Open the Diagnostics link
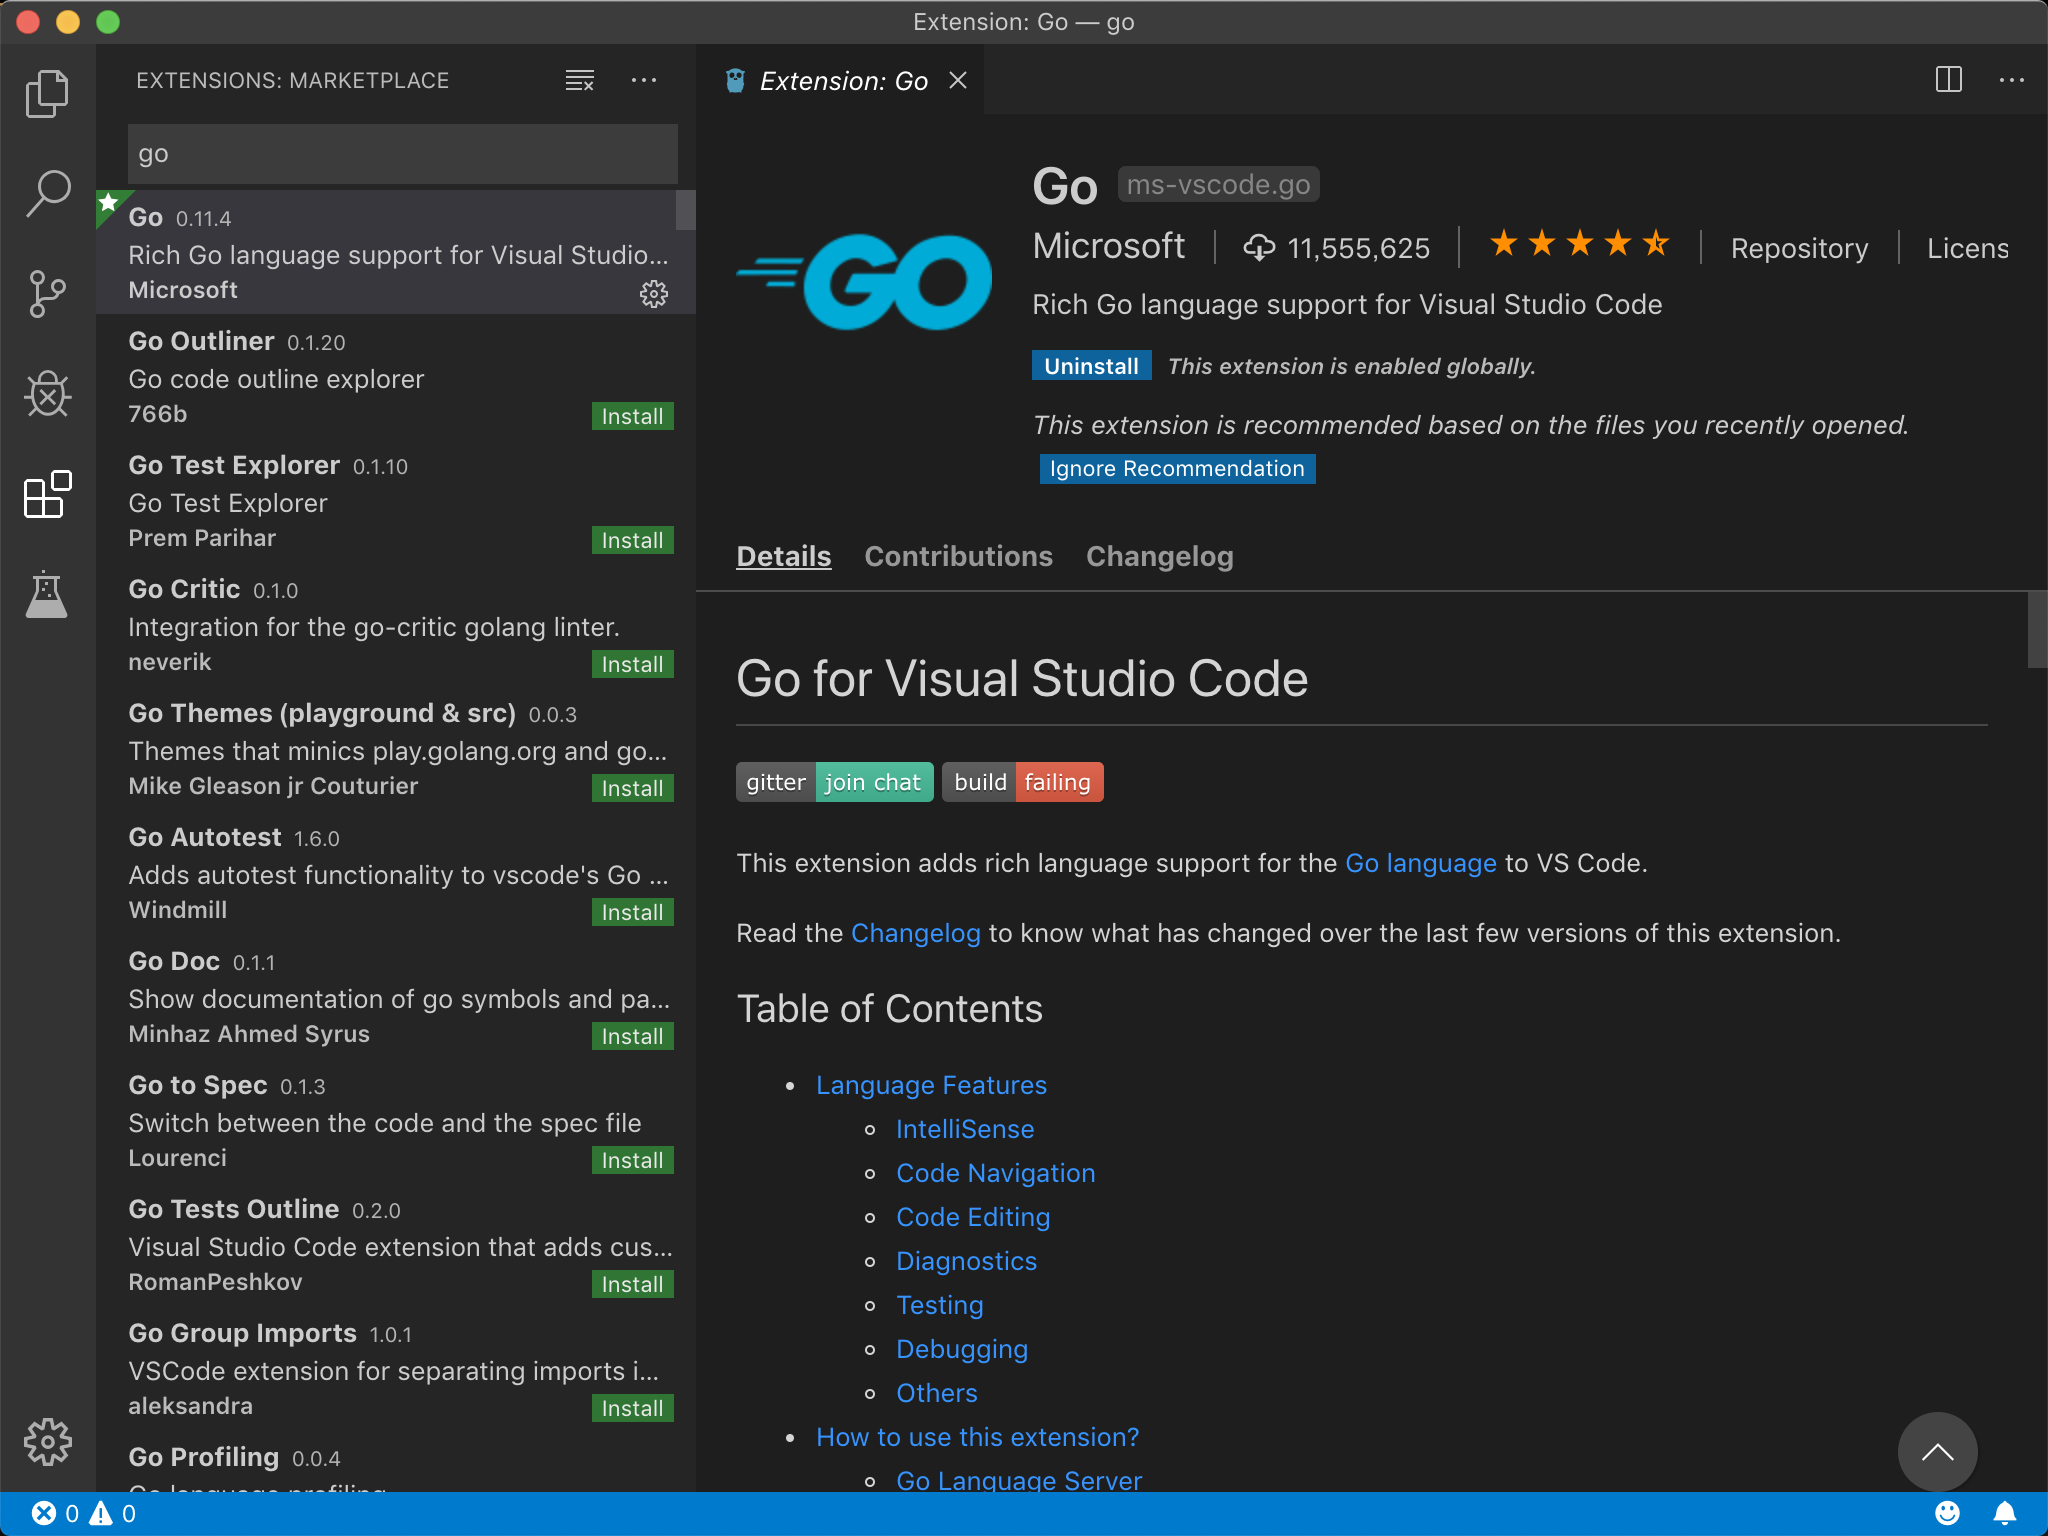This screenshot has height=1536, width=2048. pyautogui.click(x=966, y=1261)
